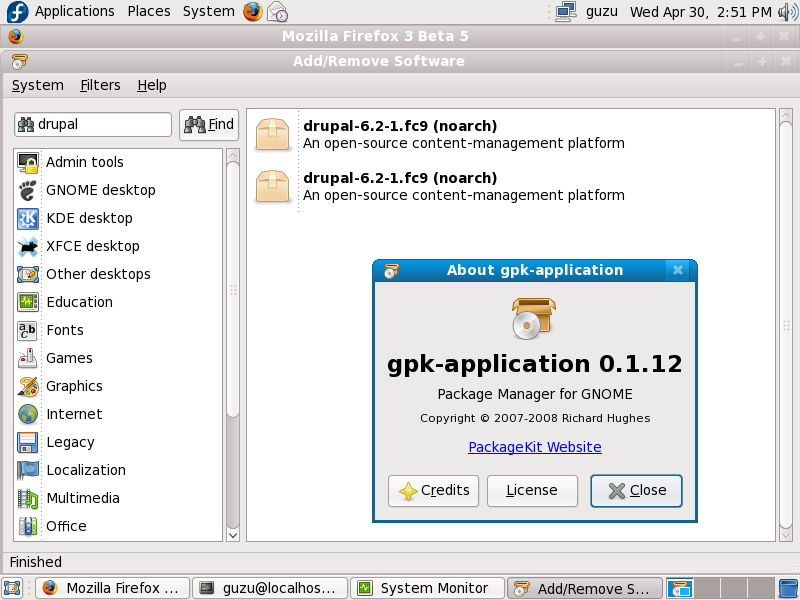The image size is (800, 600).
Task: Click the Admin tools category icon
Action: pos(28,162)
